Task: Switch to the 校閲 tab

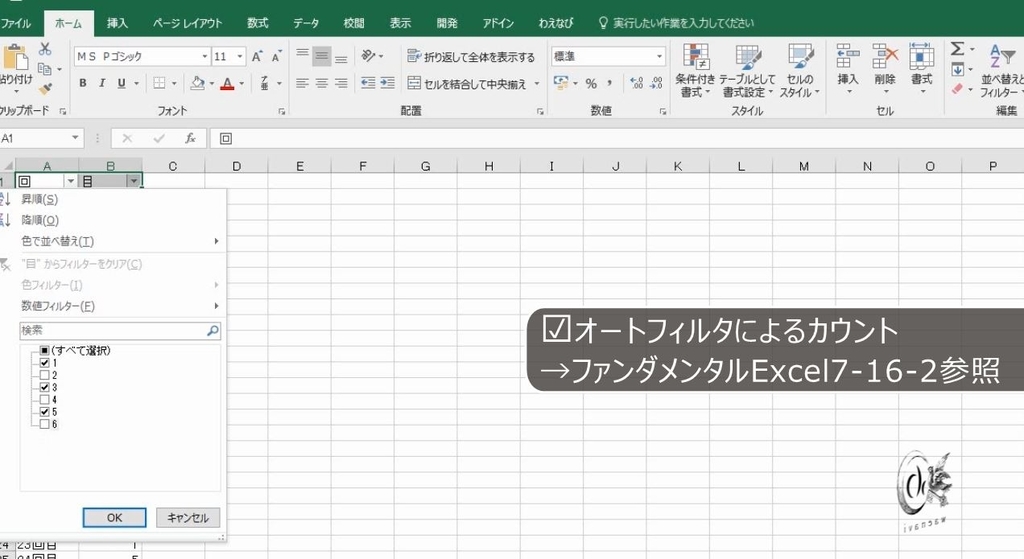Action: 354,24
